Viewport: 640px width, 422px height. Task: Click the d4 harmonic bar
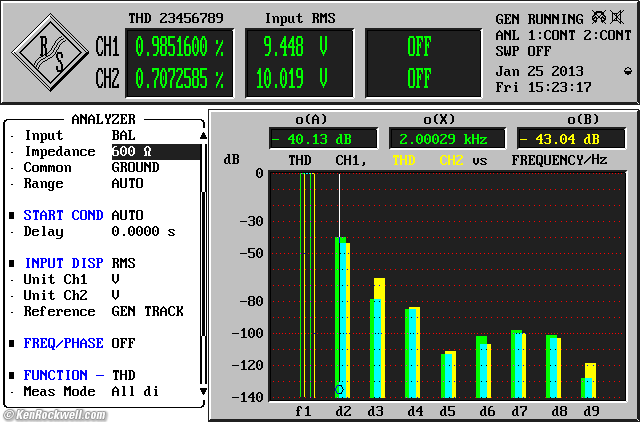point(412,352)
